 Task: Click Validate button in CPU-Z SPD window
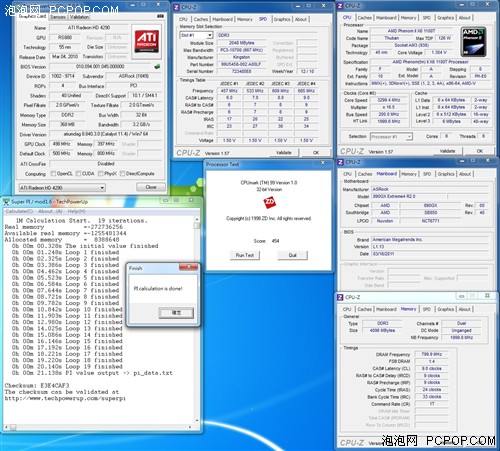pos(284,153)
